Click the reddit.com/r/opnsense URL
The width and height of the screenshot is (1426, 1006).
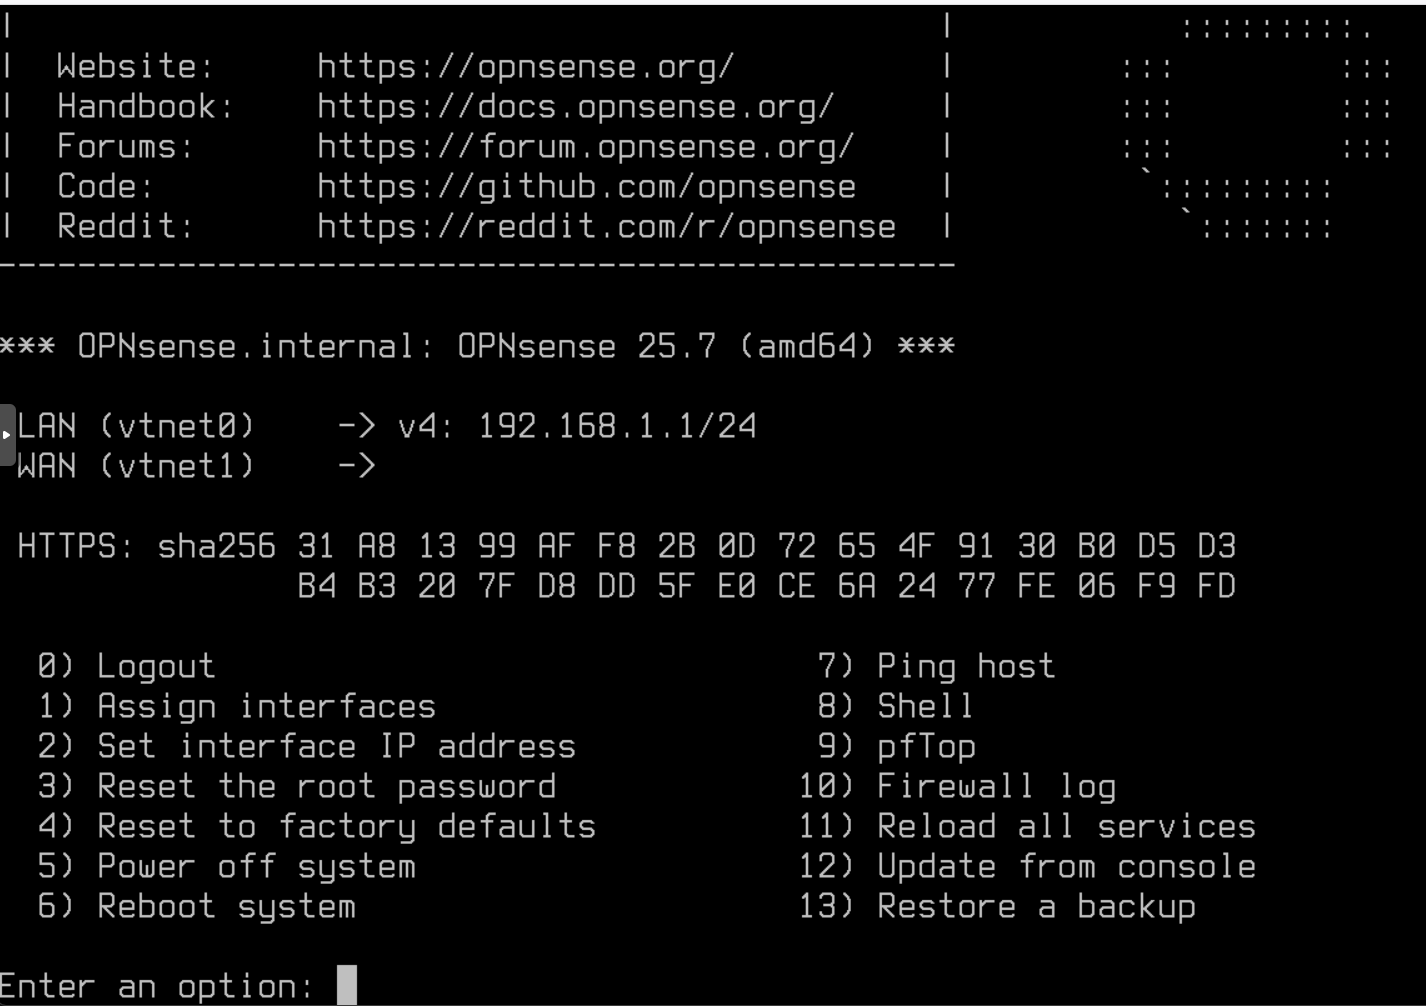click(606, 227)
